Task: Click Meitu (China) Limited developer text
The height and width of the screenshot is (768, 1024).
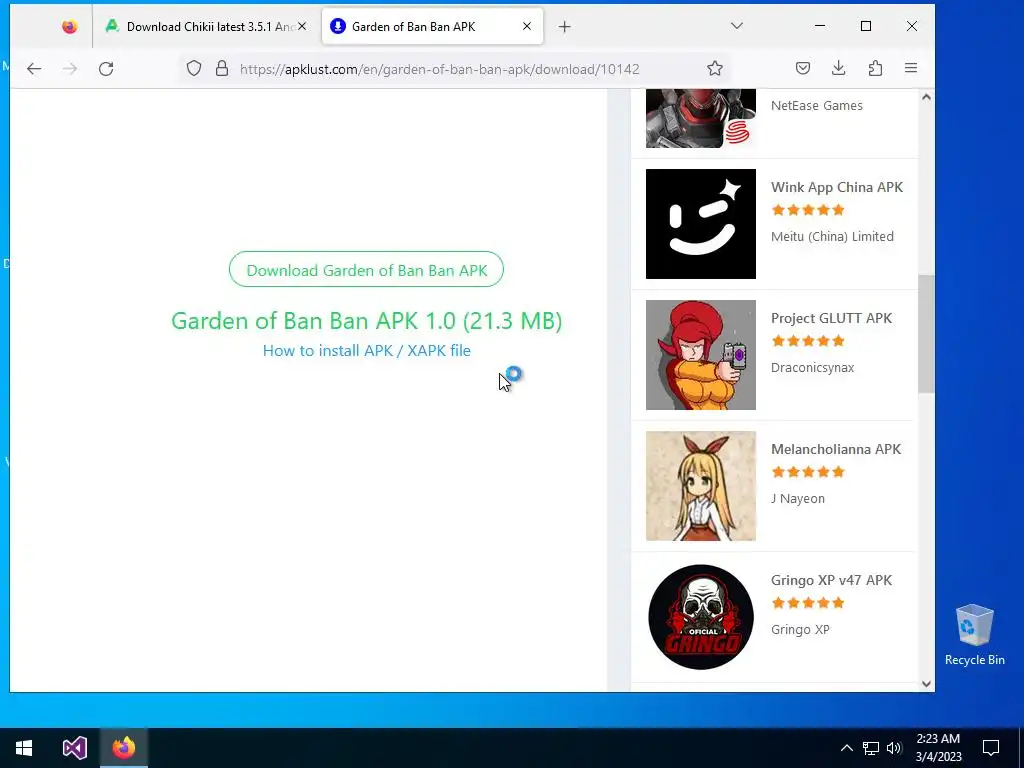Action: coord(832,236)
